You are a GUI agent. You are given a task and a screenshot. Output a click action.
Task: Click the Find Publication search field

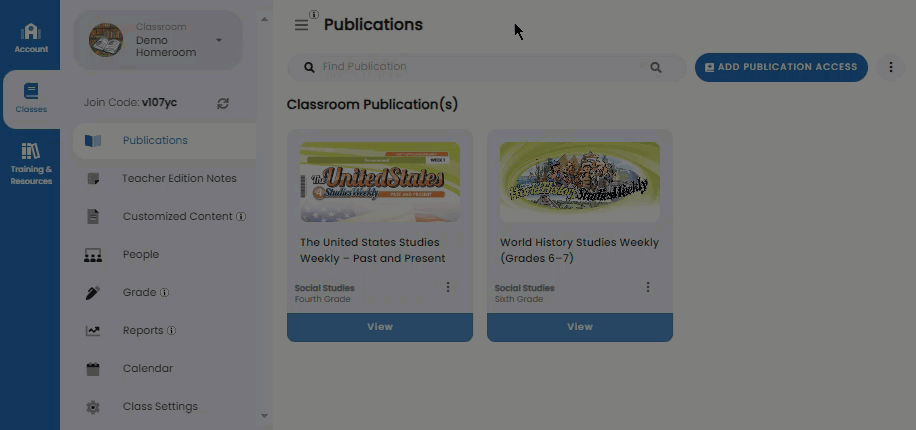click(x=487, y=68)
